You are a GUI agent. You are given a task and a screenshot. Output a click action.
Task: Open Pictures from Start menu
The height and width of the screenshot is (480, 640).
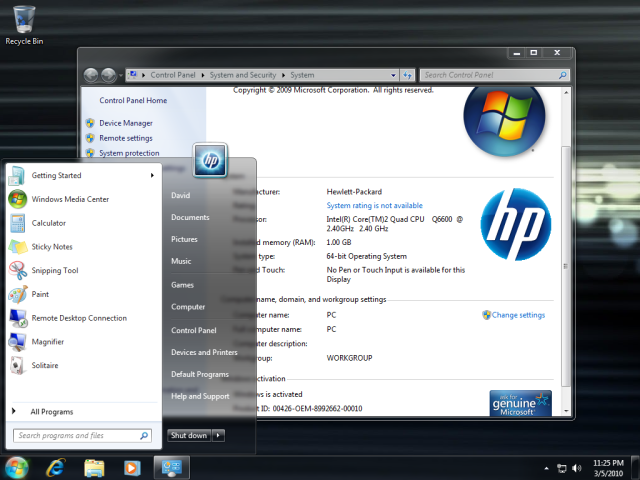(x=184, y=239)
